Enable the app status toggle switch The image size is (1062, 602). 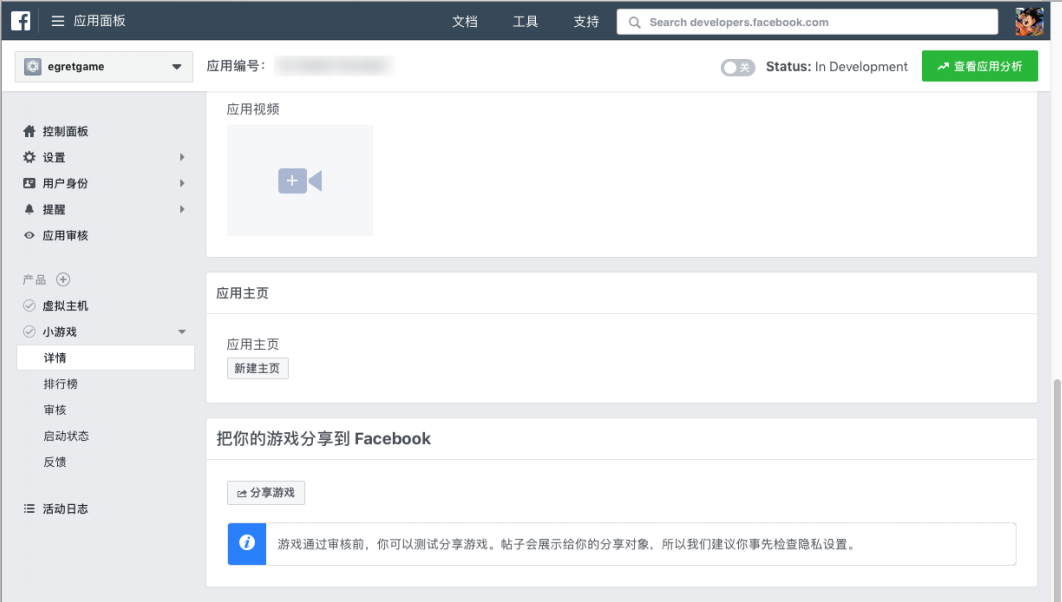pos(737,66)
